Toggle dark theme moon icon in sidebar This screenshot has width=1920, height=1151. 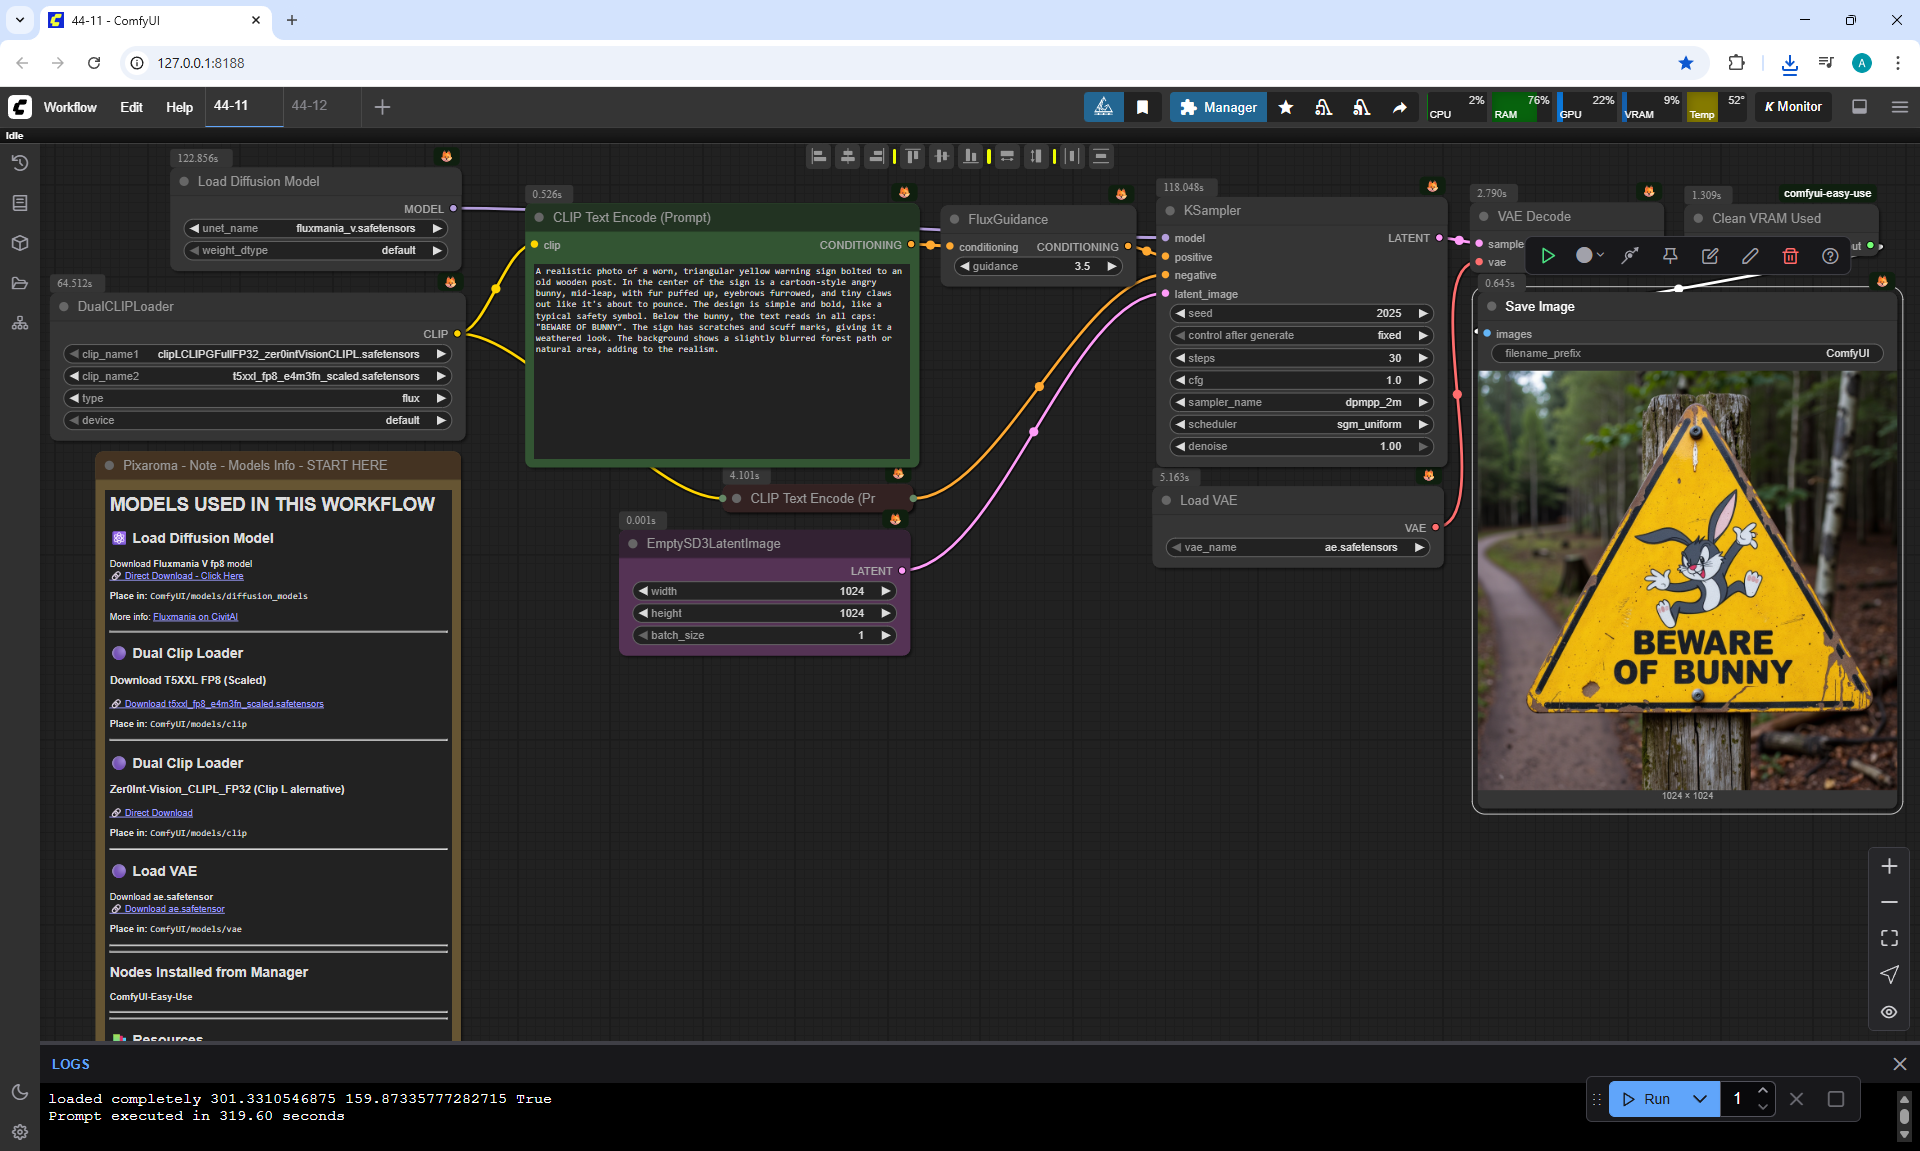pos(20,1092)
